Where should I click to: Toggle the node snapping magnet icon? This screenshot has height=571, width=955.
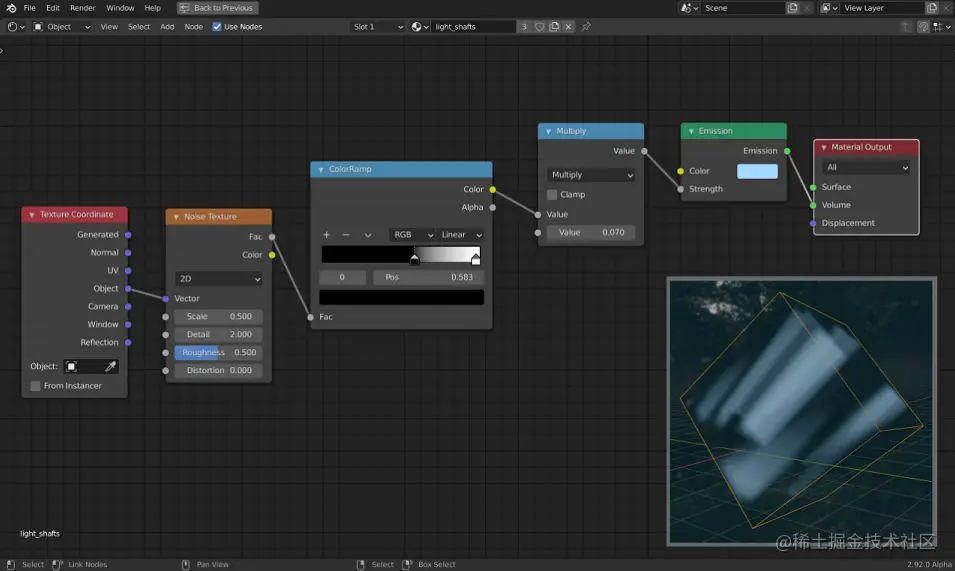tap(923, 27)
